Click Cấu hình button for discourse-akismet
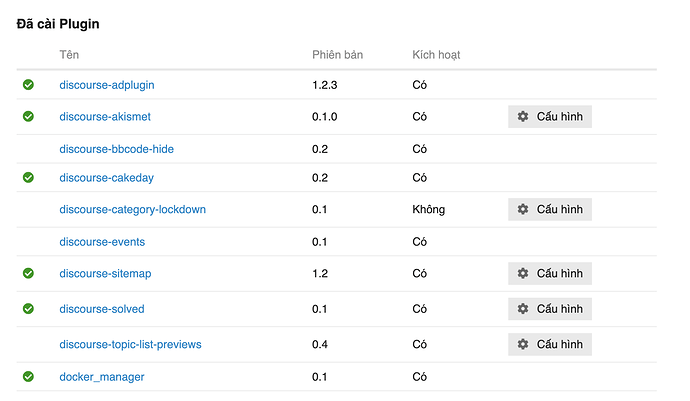The image size is (690, 401). point(550,117)
